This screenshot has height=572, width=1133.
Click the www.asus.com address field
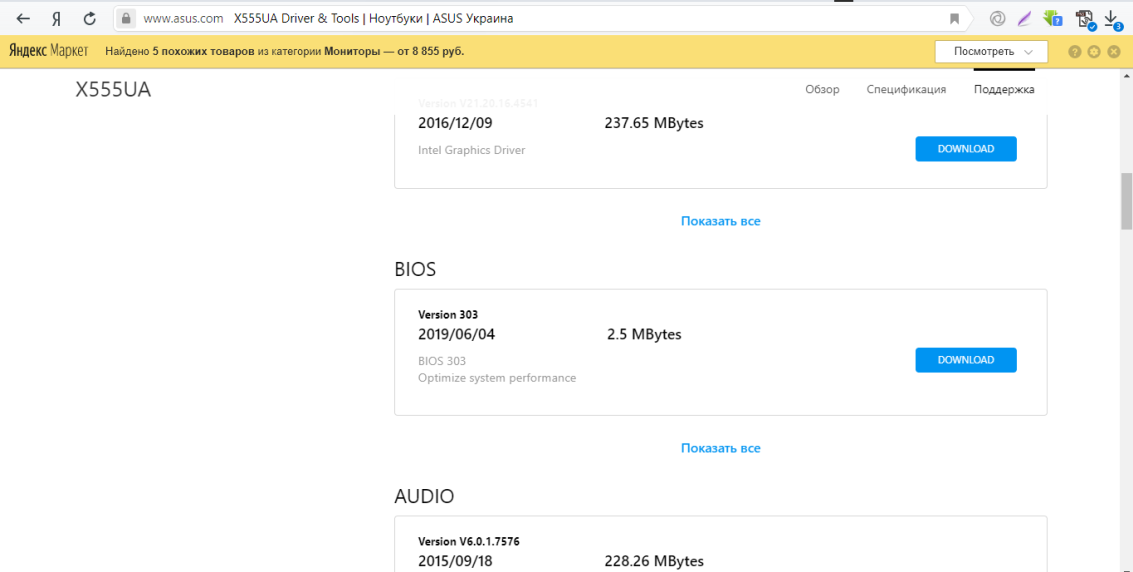point(183,19)
